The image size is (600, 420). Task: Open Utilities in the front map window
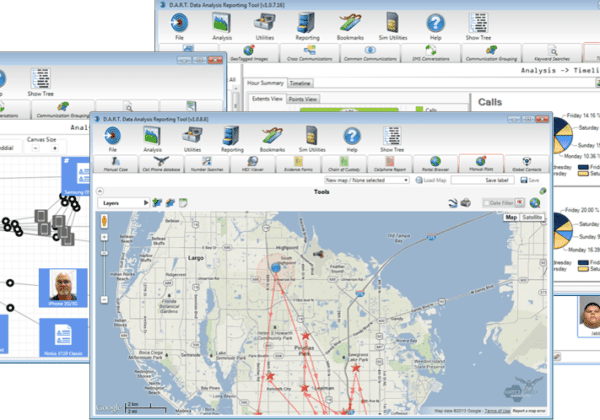[x=192, y=139]
